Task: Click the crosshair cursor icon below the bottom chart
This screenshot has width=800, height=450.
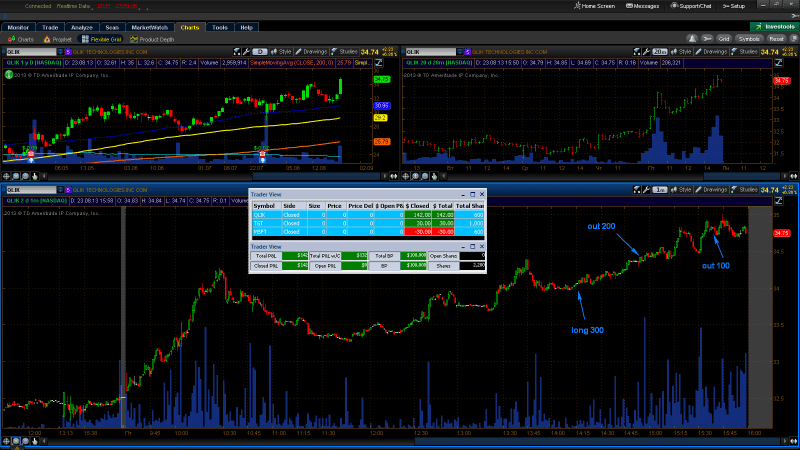Action: coord(6,441)
